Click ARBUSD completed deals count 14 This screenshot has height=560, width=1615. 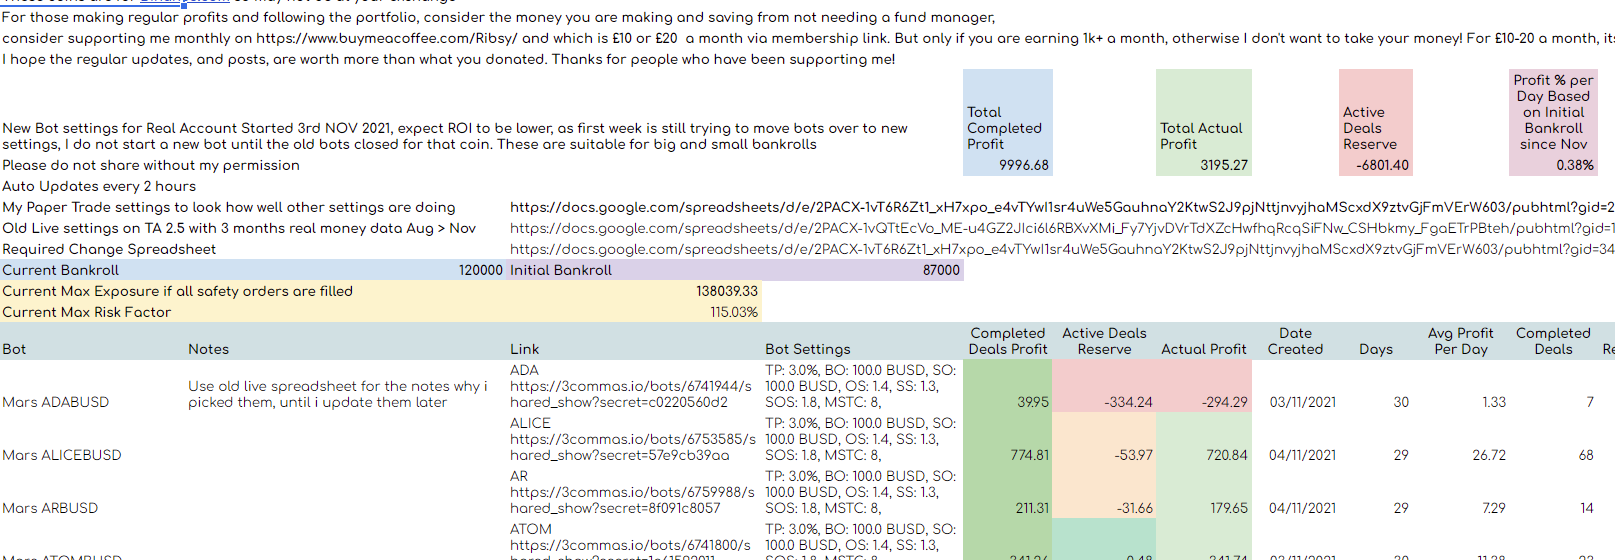pyautogui.click(x=1587, y=508)
